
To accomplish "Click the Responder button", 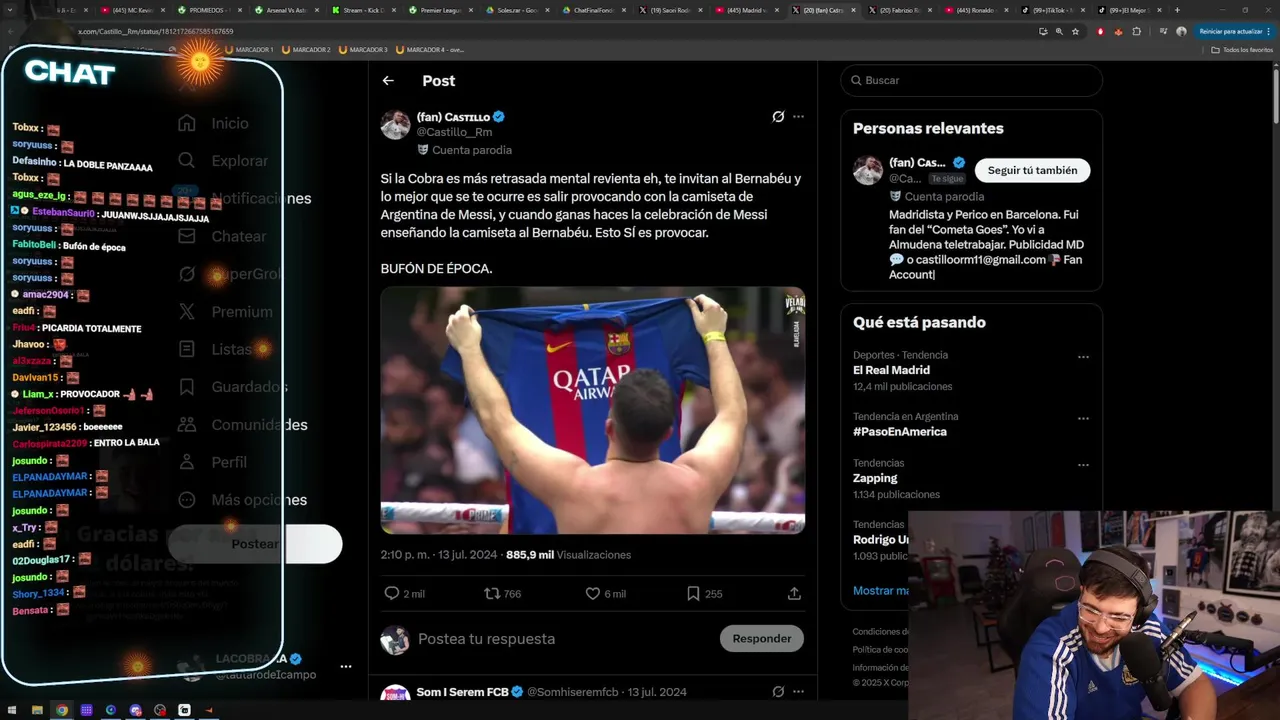I will [x=762, y=639].
